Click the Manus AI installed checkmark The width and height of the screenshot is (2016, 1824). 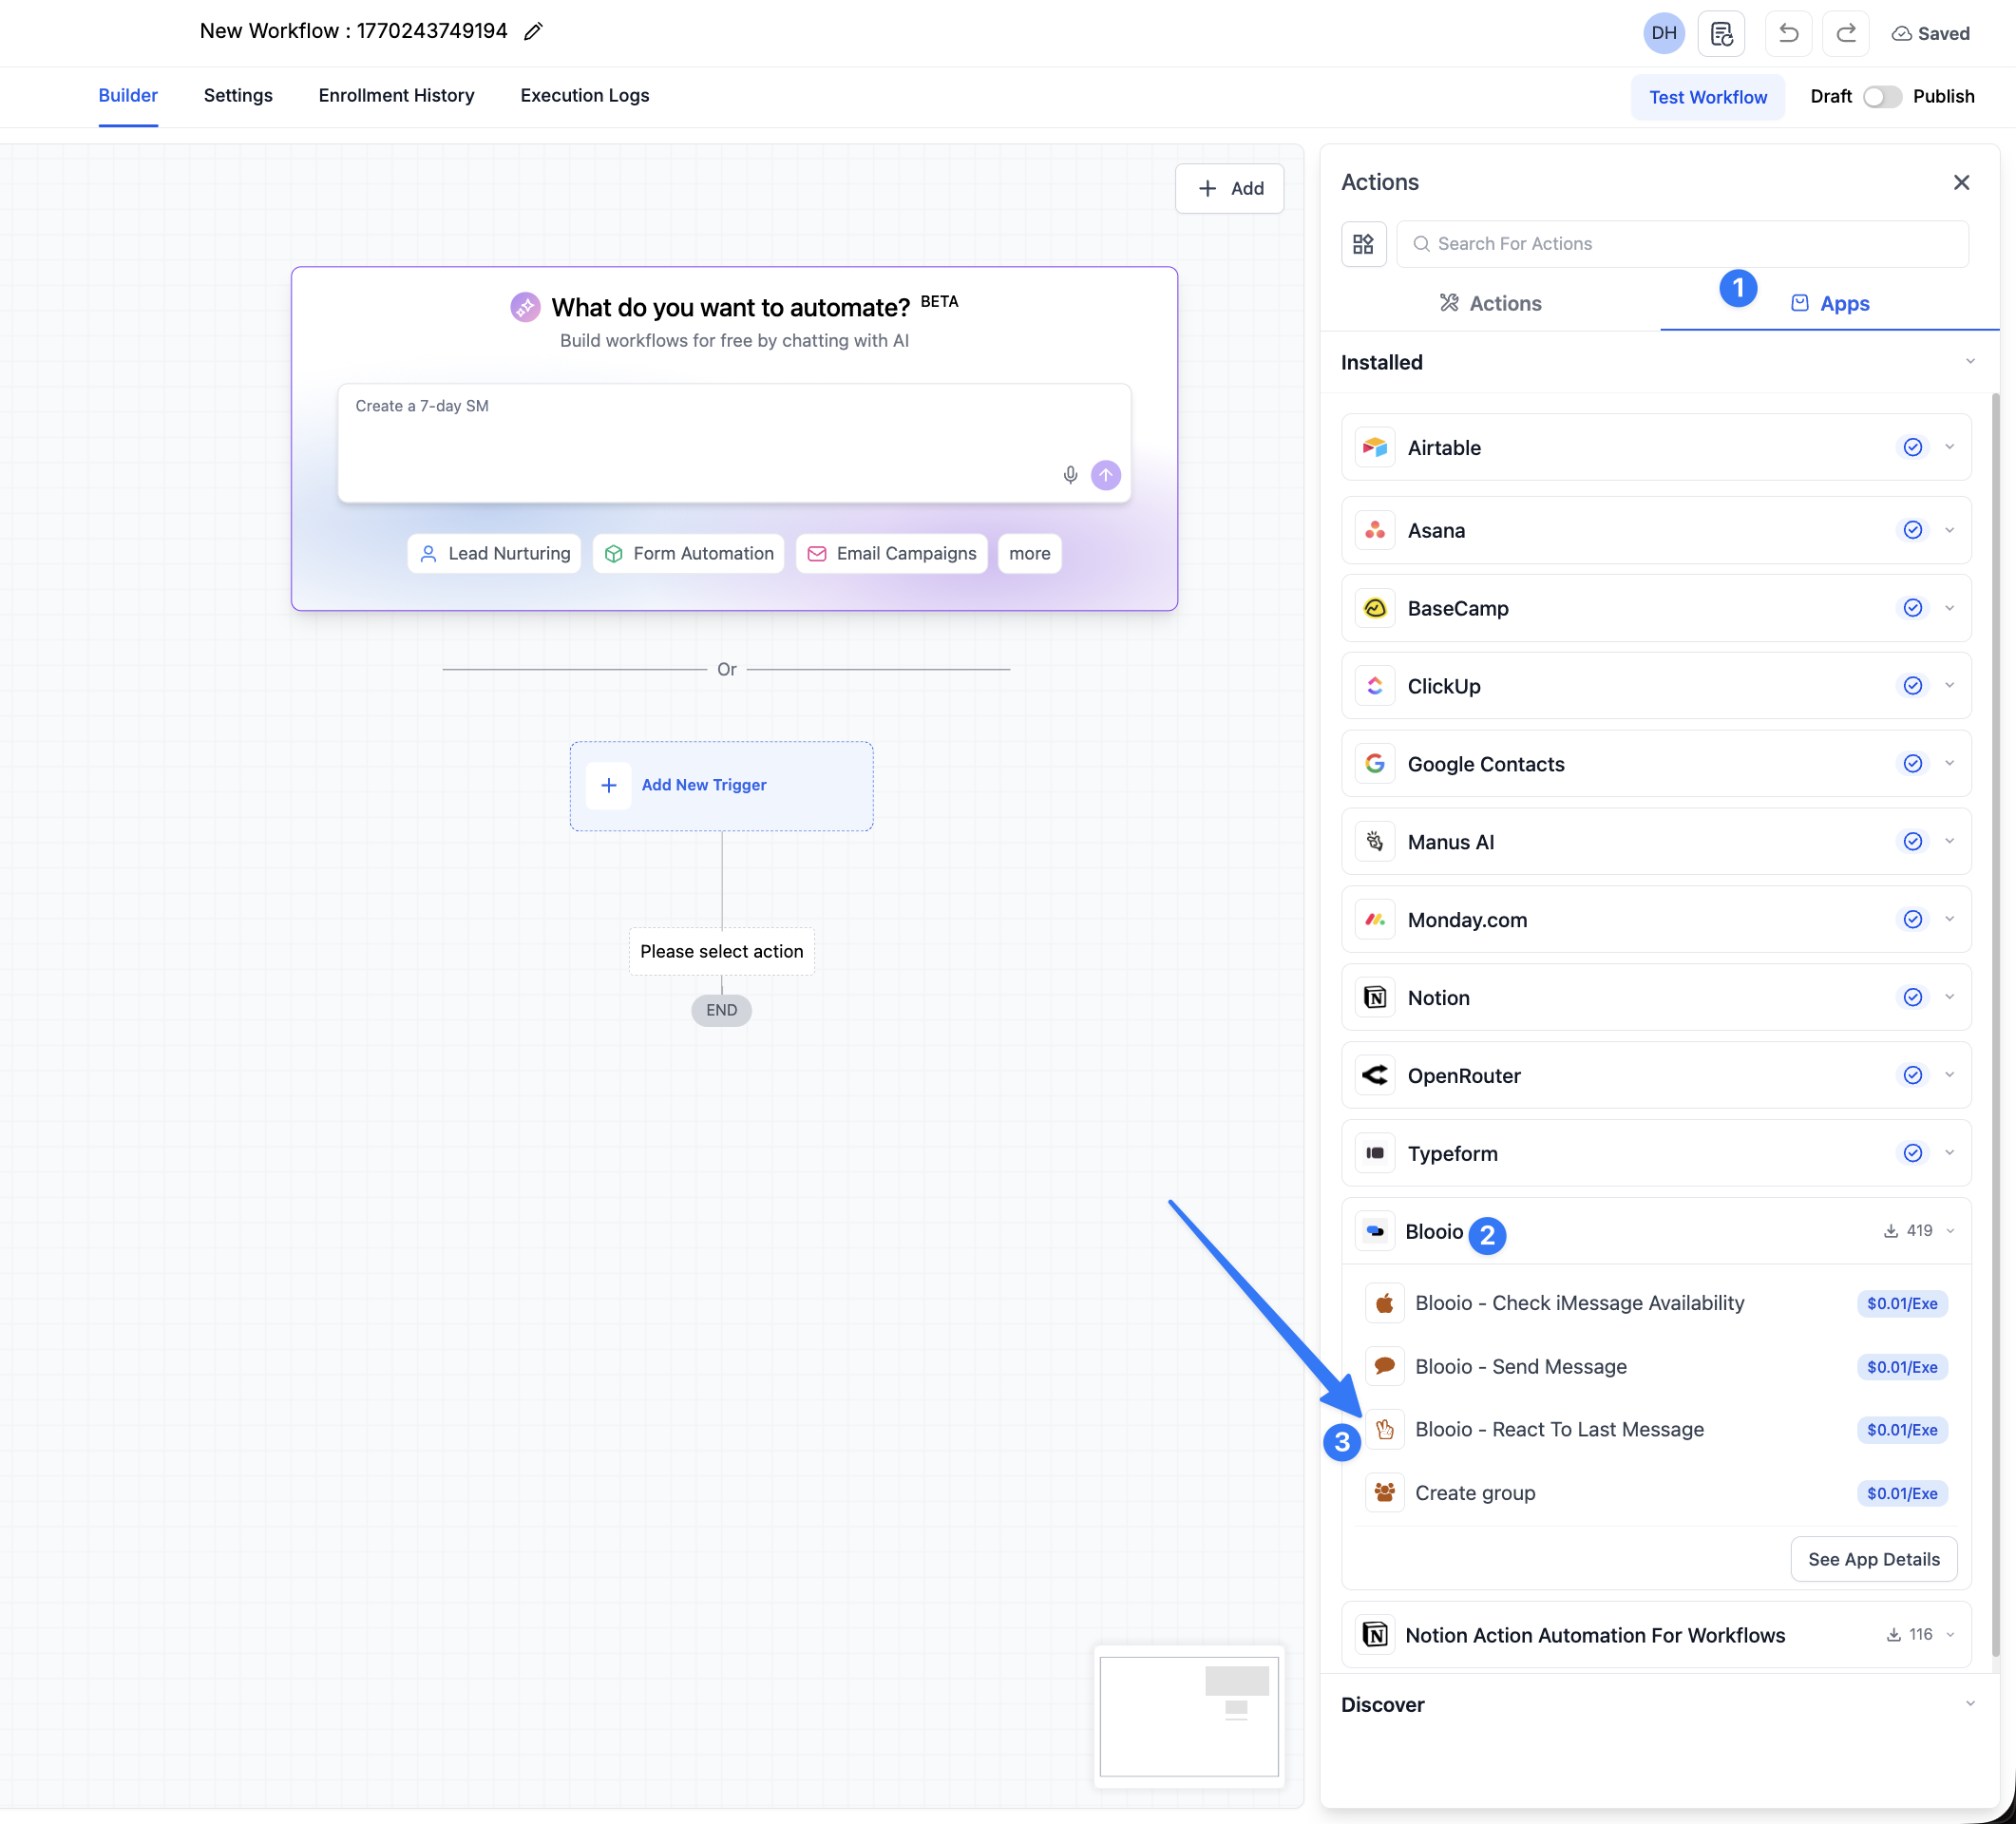[x=1912, y=842]
